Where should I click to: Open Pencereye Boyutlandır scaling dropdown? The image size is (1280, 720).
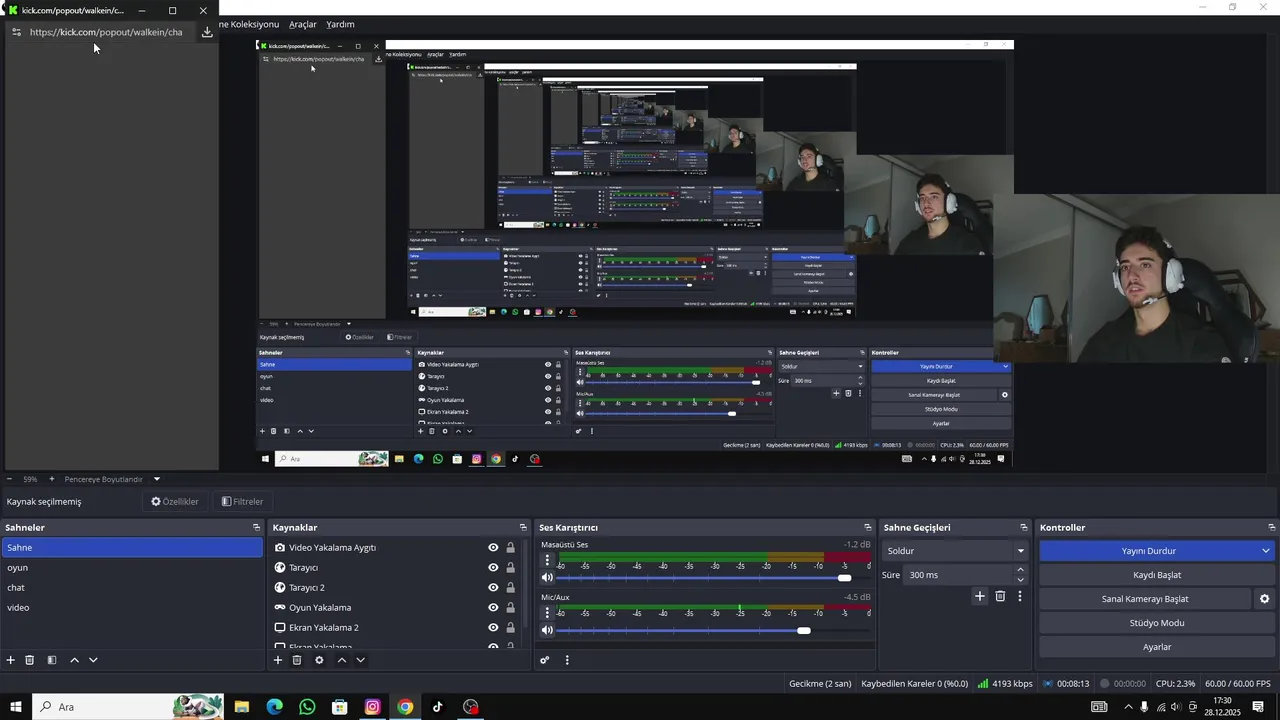(157, 479)
